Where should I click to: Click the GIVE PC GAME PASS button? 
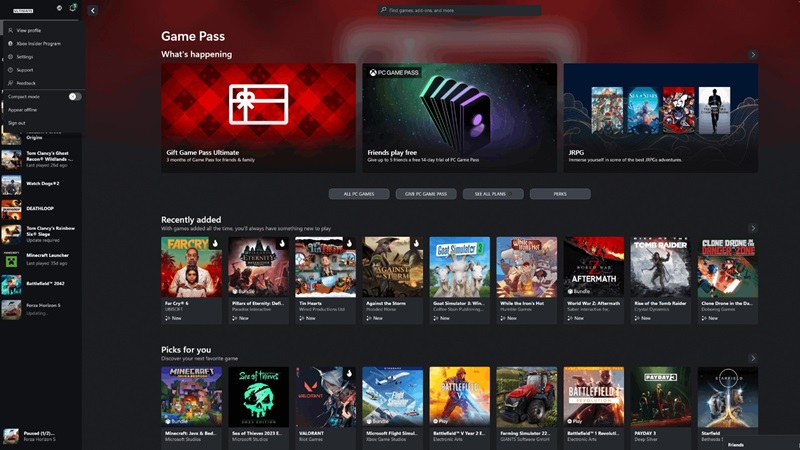pos(426,194)
